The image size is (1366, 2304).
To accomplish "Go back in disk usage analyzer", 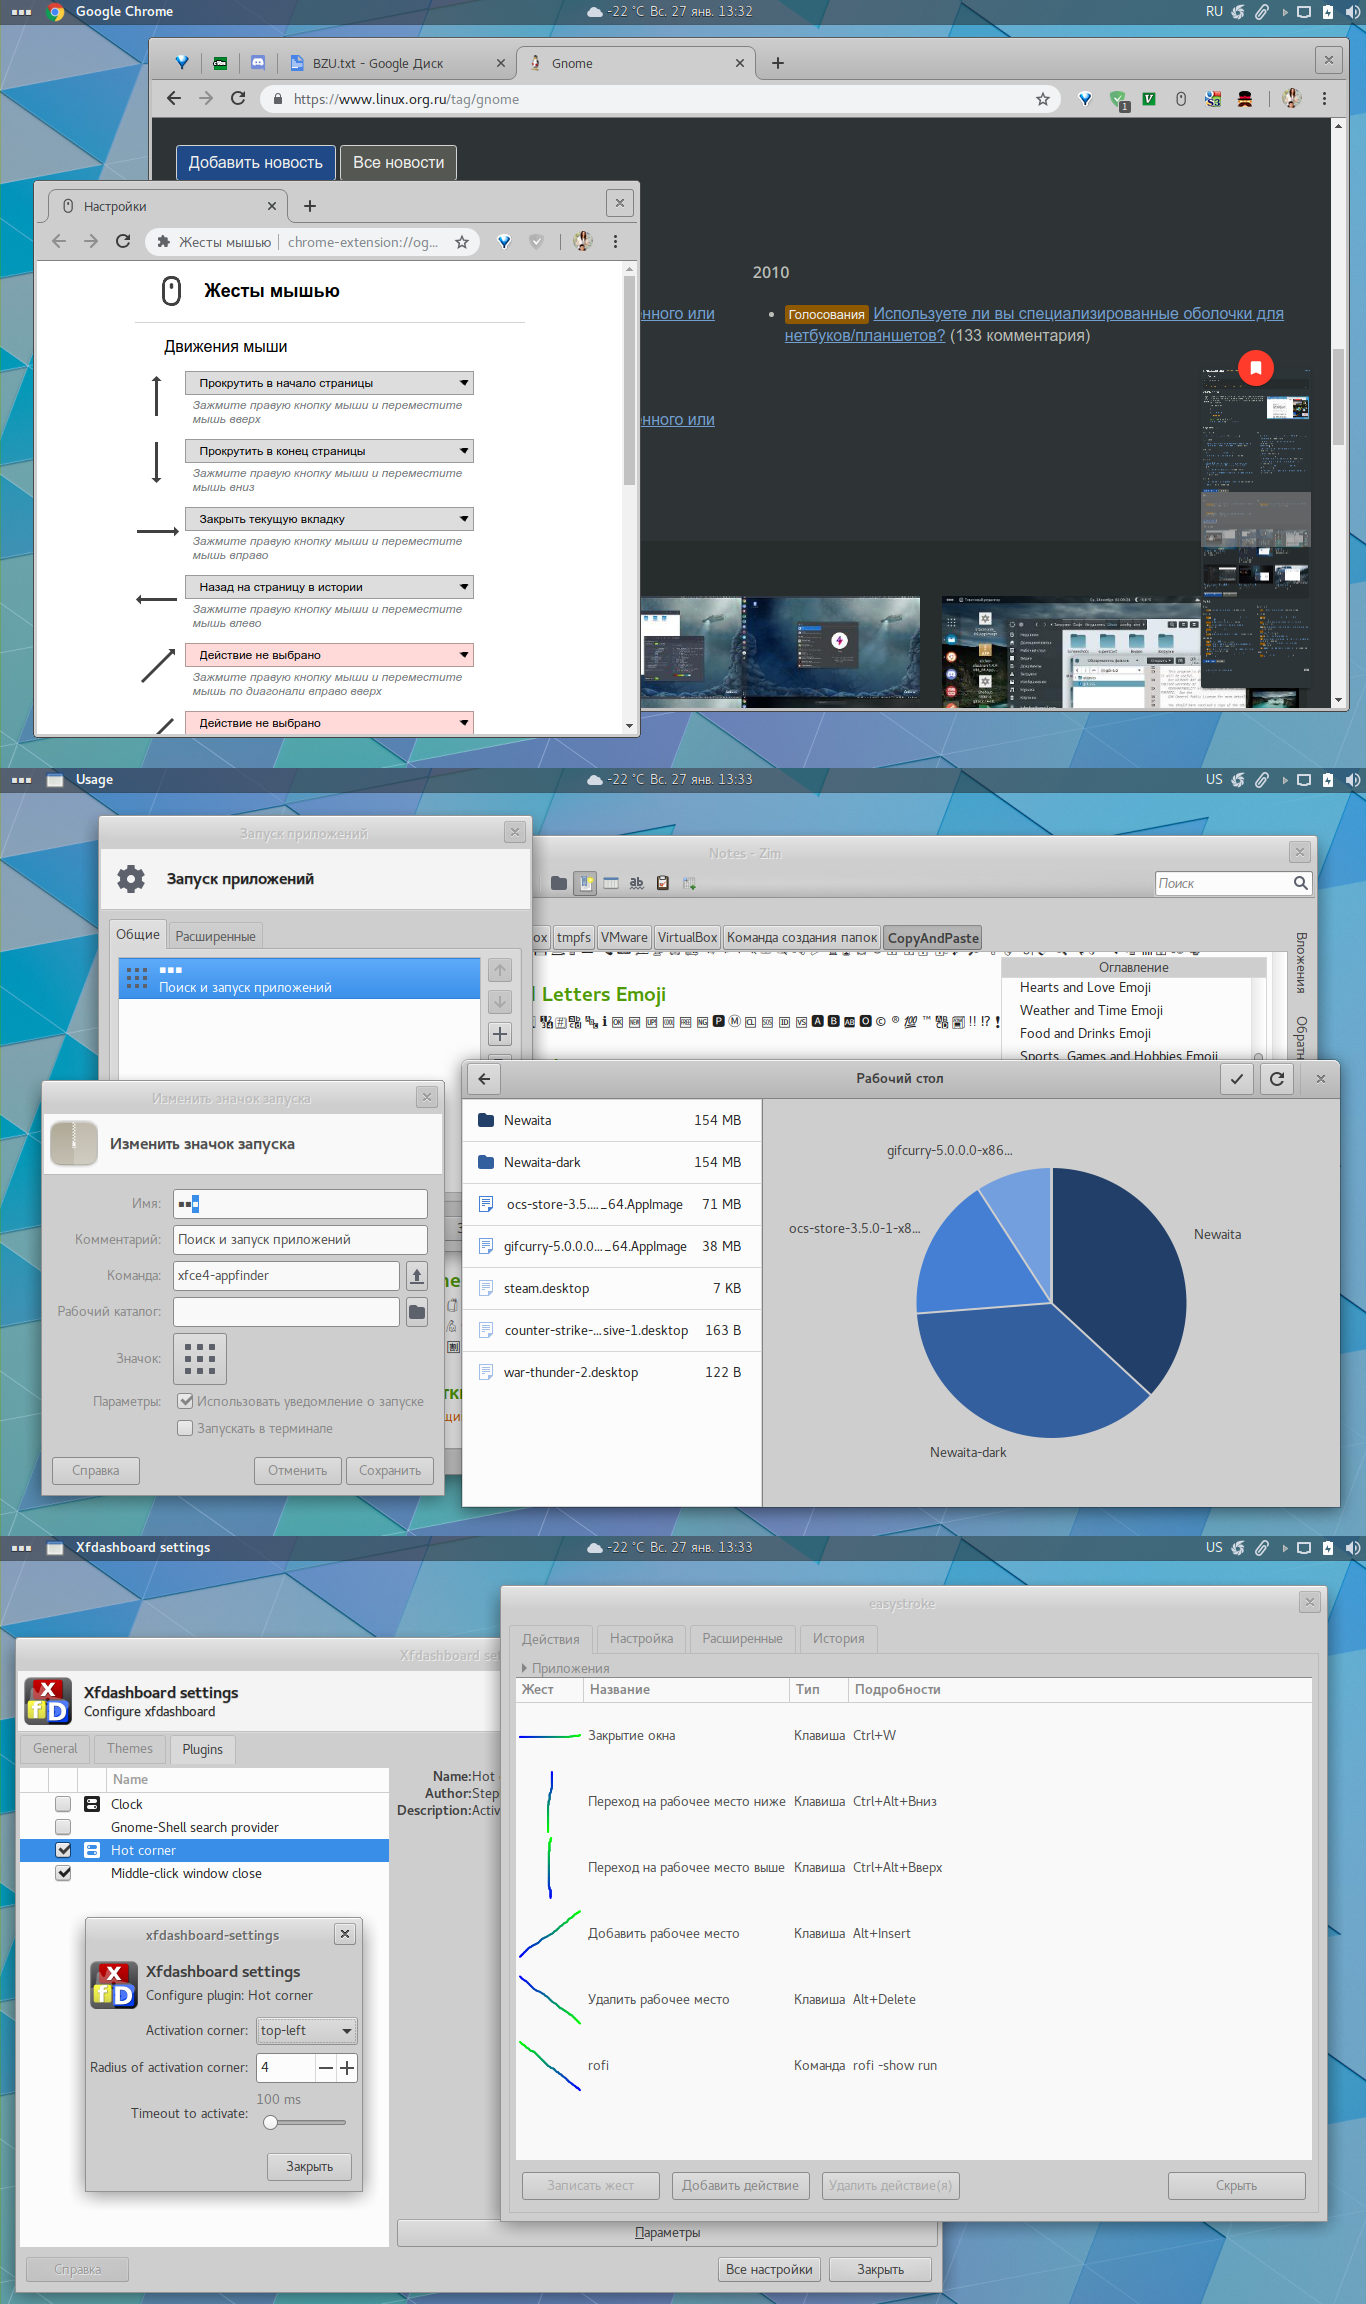I will [484, 1078].
